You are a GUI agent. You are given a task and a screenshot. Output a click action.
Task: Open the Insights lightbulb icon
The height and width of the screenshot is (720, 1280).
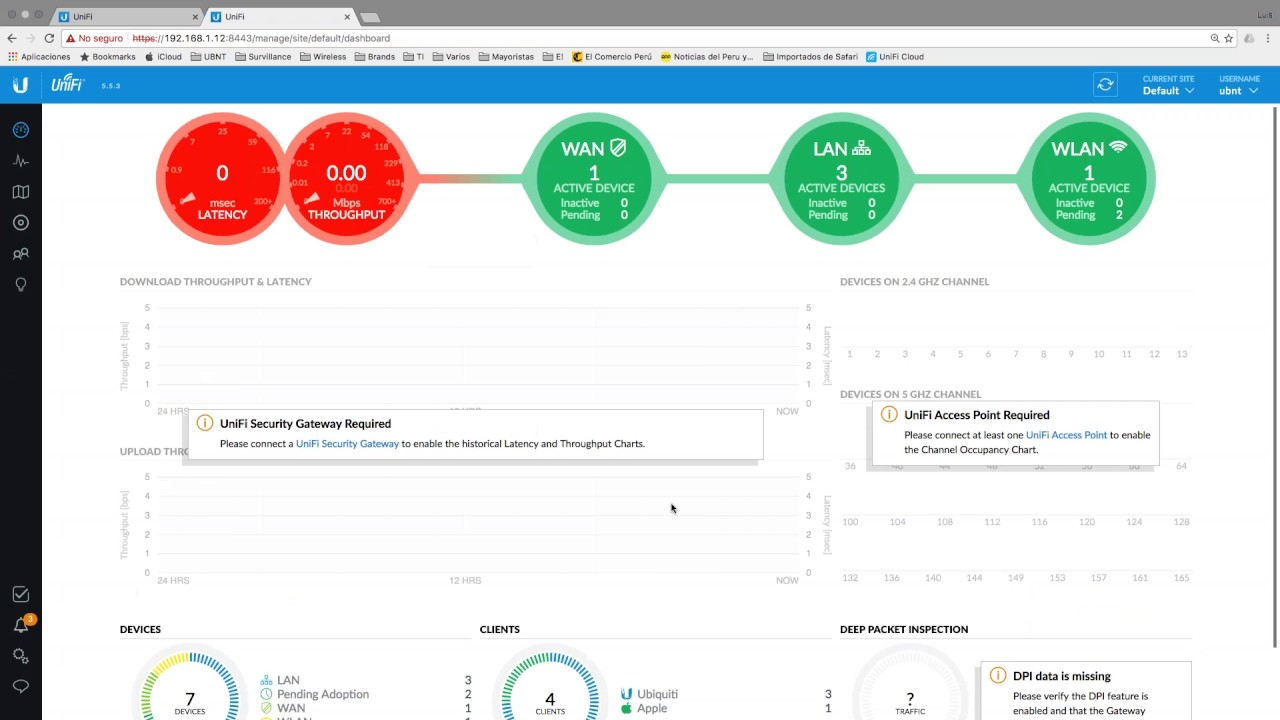coord(20,285)
